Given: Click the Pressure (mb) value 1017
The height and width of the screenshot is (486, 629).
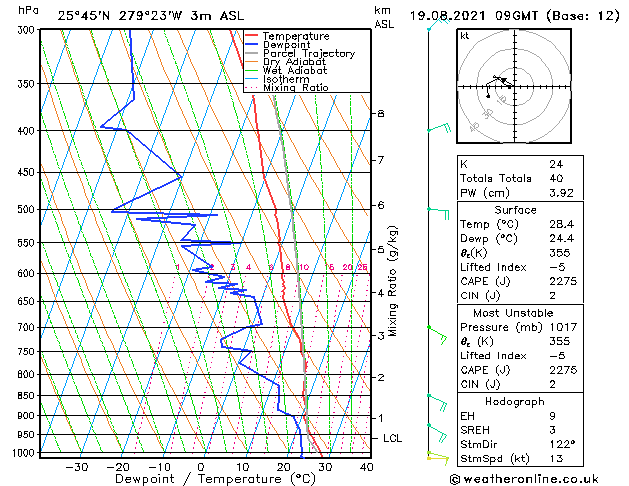Looking at the screenshot, I should (563, 327).
